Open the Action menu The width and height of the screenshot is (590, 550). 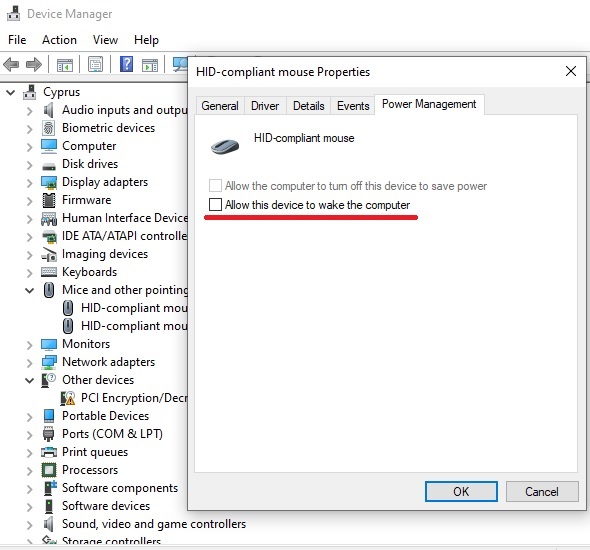coord(59,40)
